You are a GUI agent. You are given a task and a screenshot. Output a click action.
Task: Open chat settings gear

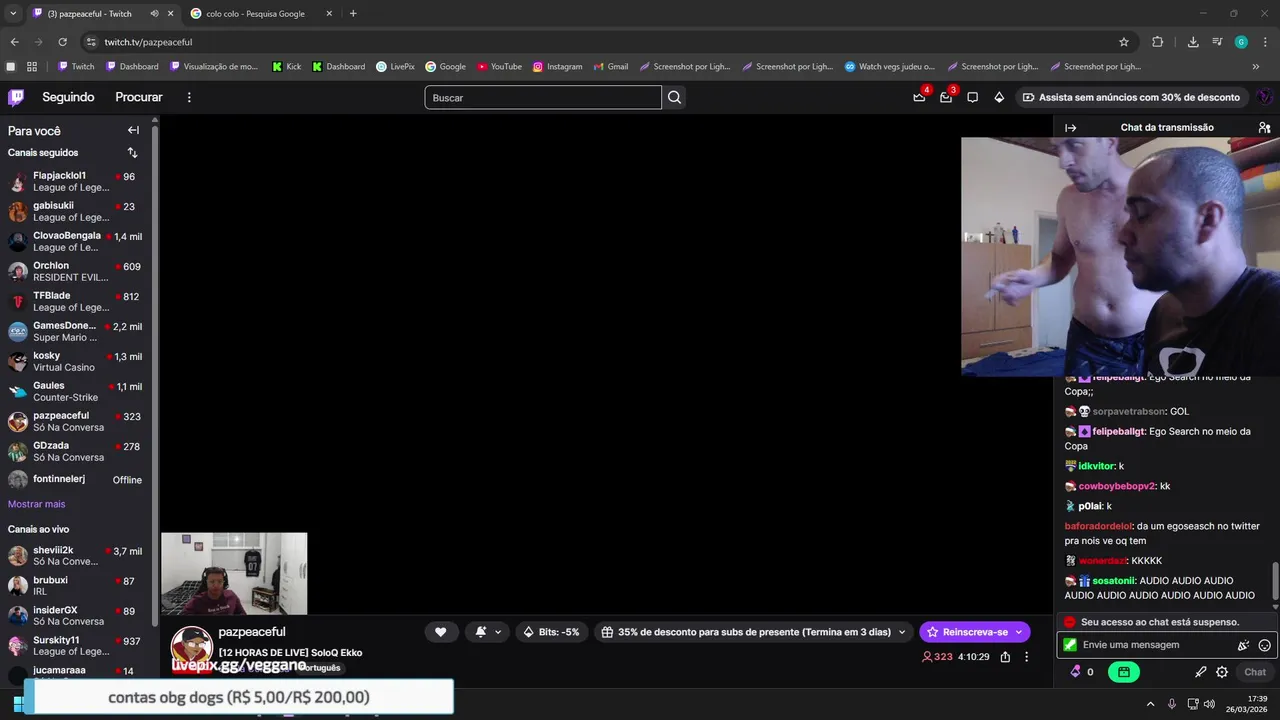[x=1222, y=672]
